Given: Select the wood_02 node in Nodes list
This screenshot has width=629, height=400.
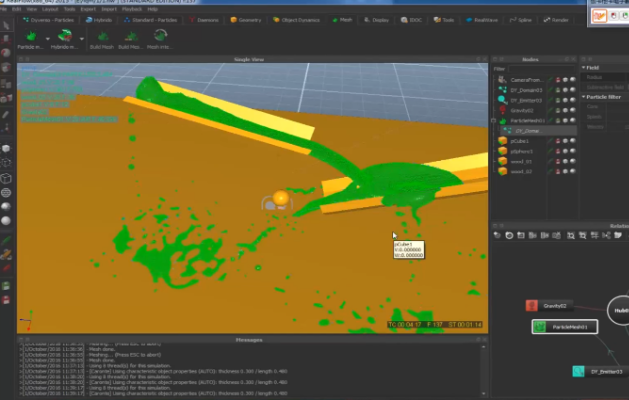Looking at the screenshot, I should point(521,171).
